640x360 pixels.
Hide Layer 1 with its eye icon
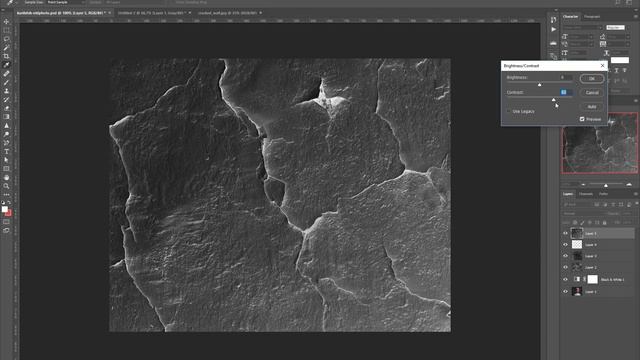tap(565, 291)
